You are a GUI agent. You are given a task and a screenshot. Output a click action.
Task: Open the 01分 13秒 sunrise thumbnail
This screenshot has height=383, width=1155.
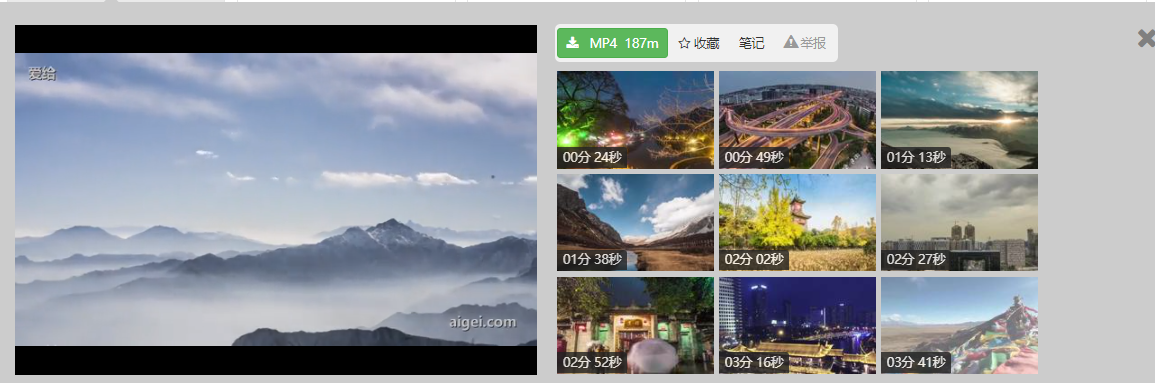pyautogui.click(x=959, y=120)
